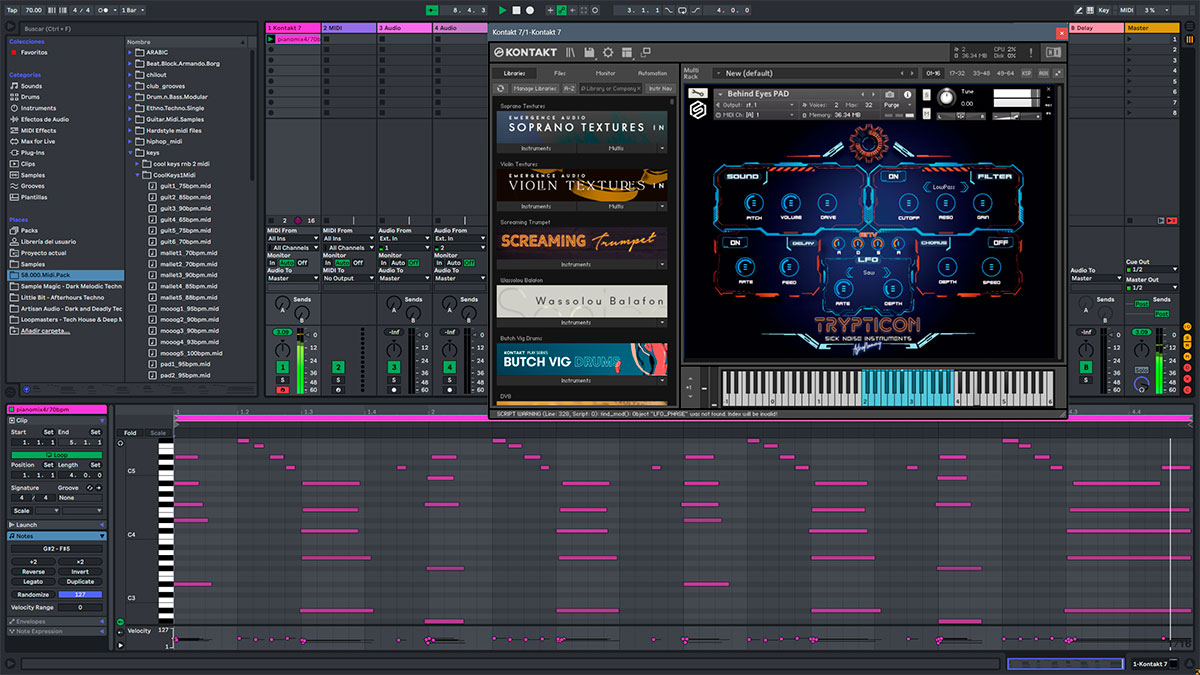This screenshot has width=1200, height=675.
Task: Click the wrench edit icon of Behind Eyes PAD
Action: [697, 94]
